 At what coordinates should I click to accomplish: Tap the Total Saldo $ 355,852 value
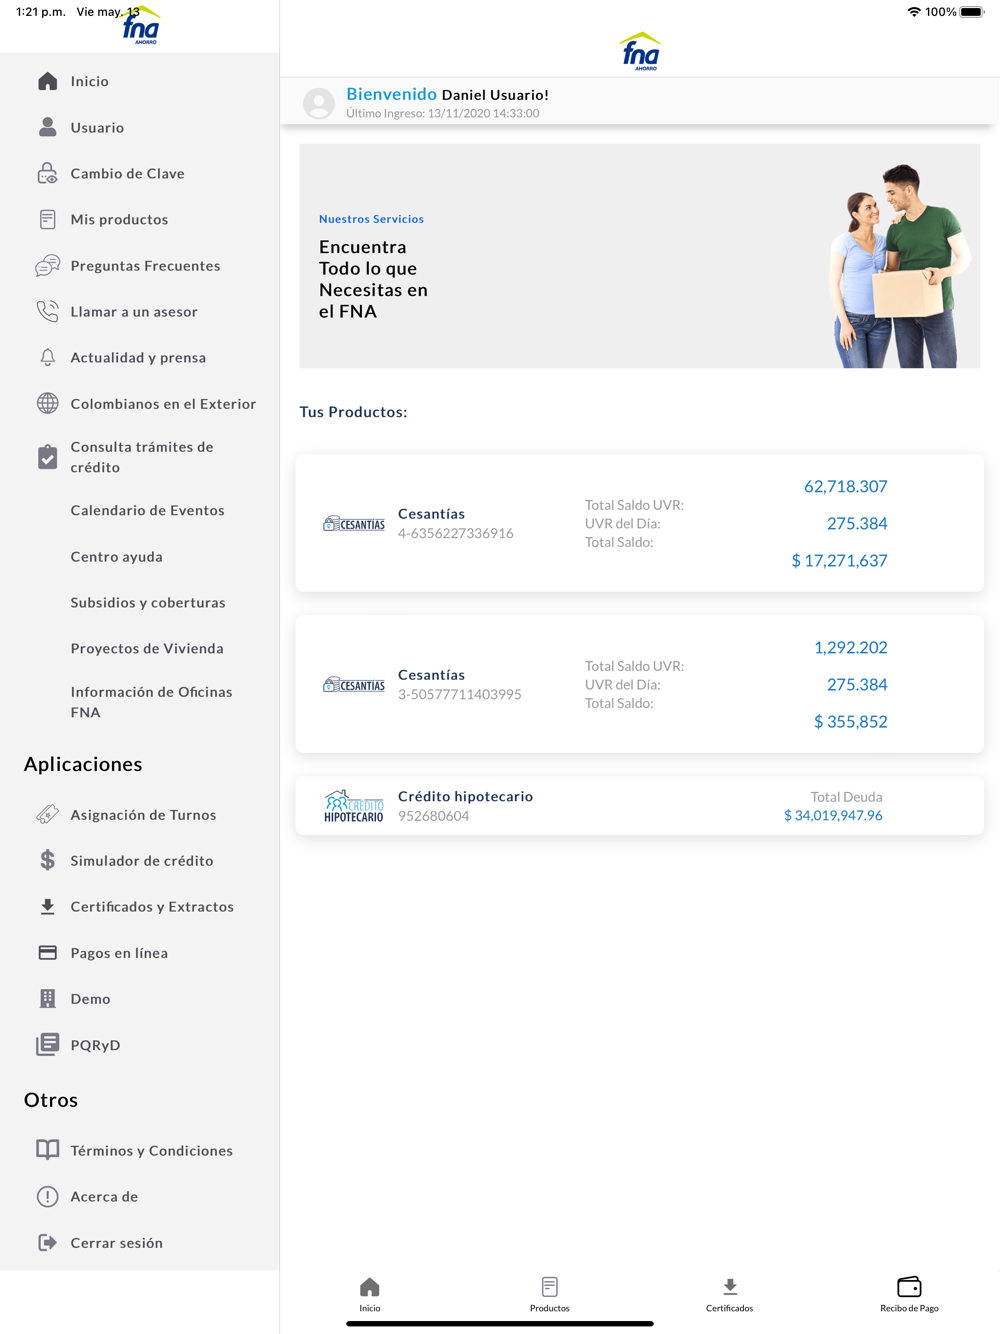click(850, 721)
